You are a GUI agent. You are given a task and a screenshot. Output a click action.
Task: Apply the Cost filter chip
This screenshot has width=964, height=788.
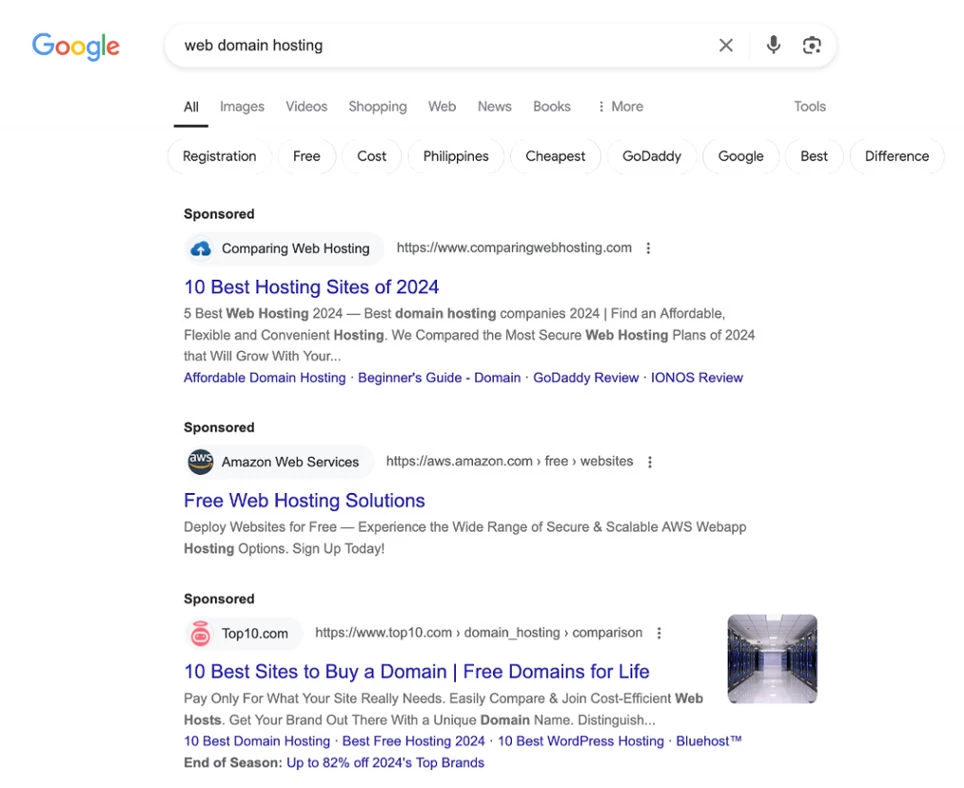tap(372, 156)
